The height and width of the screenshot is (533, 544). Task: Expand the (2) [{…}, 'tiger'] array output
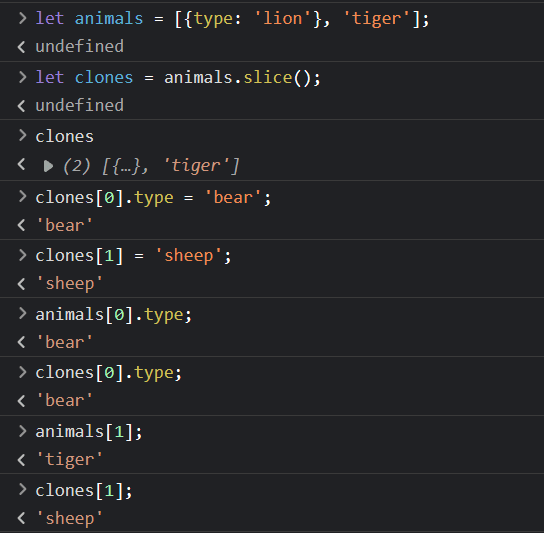(x=48, y=166)
